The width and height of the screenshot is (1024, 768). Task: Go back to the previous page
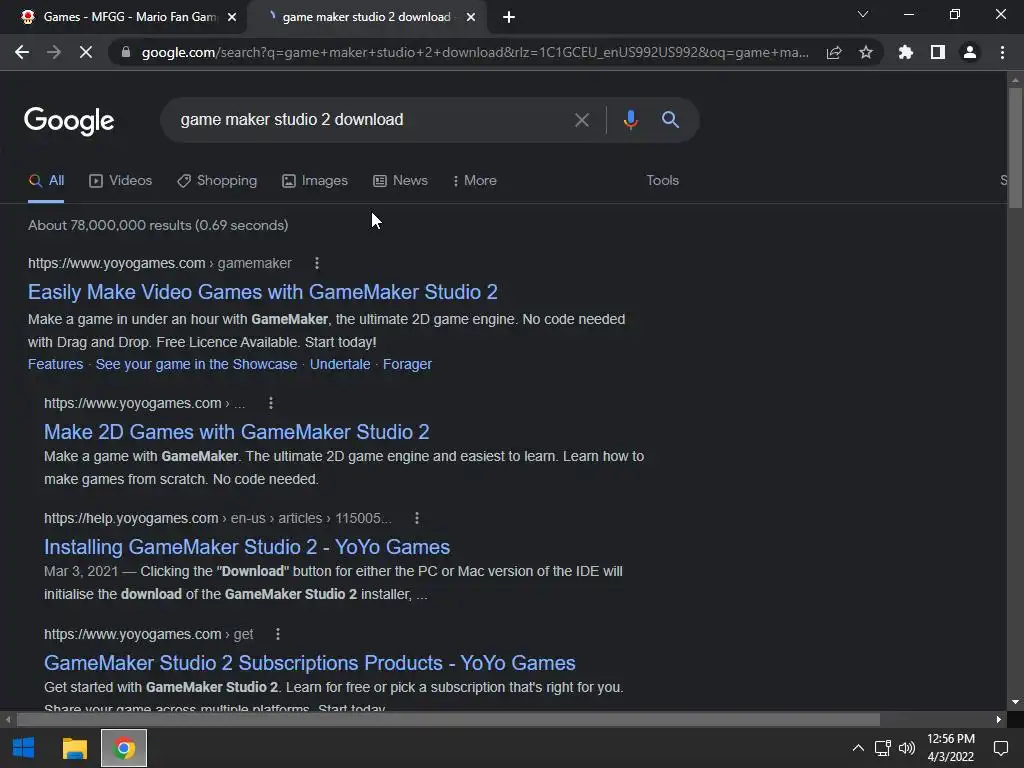tap(22, 52)
